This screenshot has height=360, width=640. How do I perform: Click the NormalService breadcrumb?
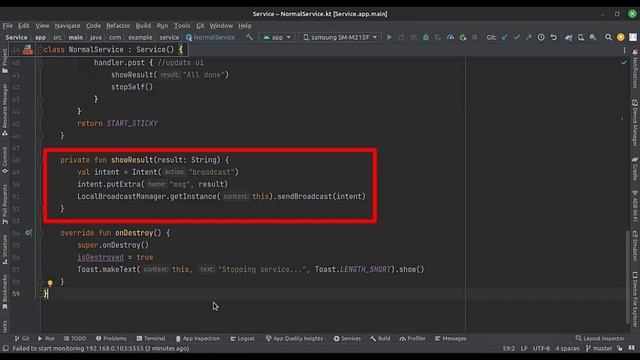tap(211, 37)
